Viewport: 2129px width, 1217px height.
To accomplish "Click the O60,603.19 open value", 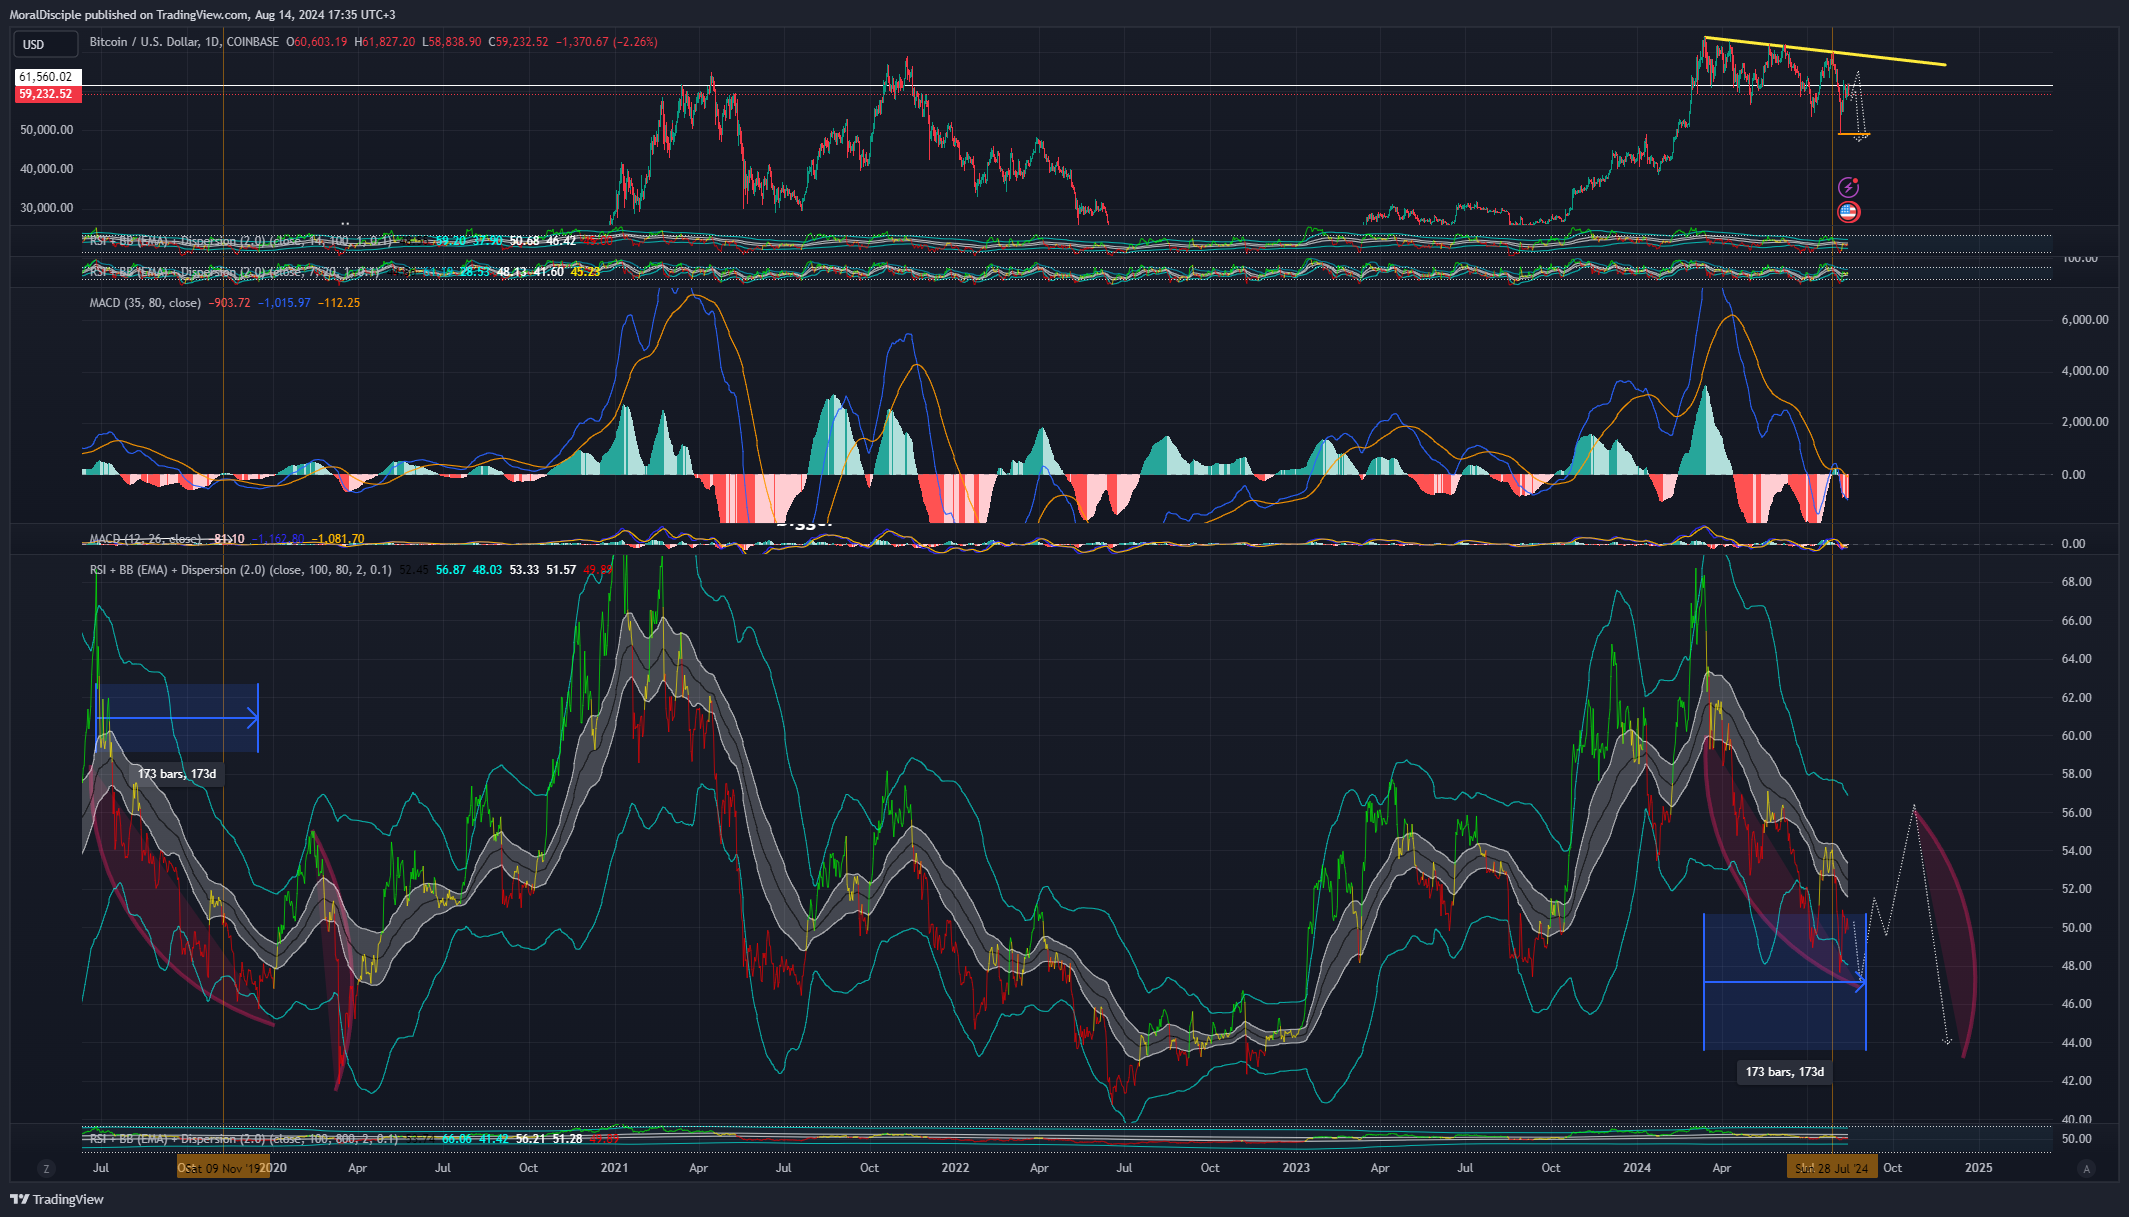I will point(317,42).
